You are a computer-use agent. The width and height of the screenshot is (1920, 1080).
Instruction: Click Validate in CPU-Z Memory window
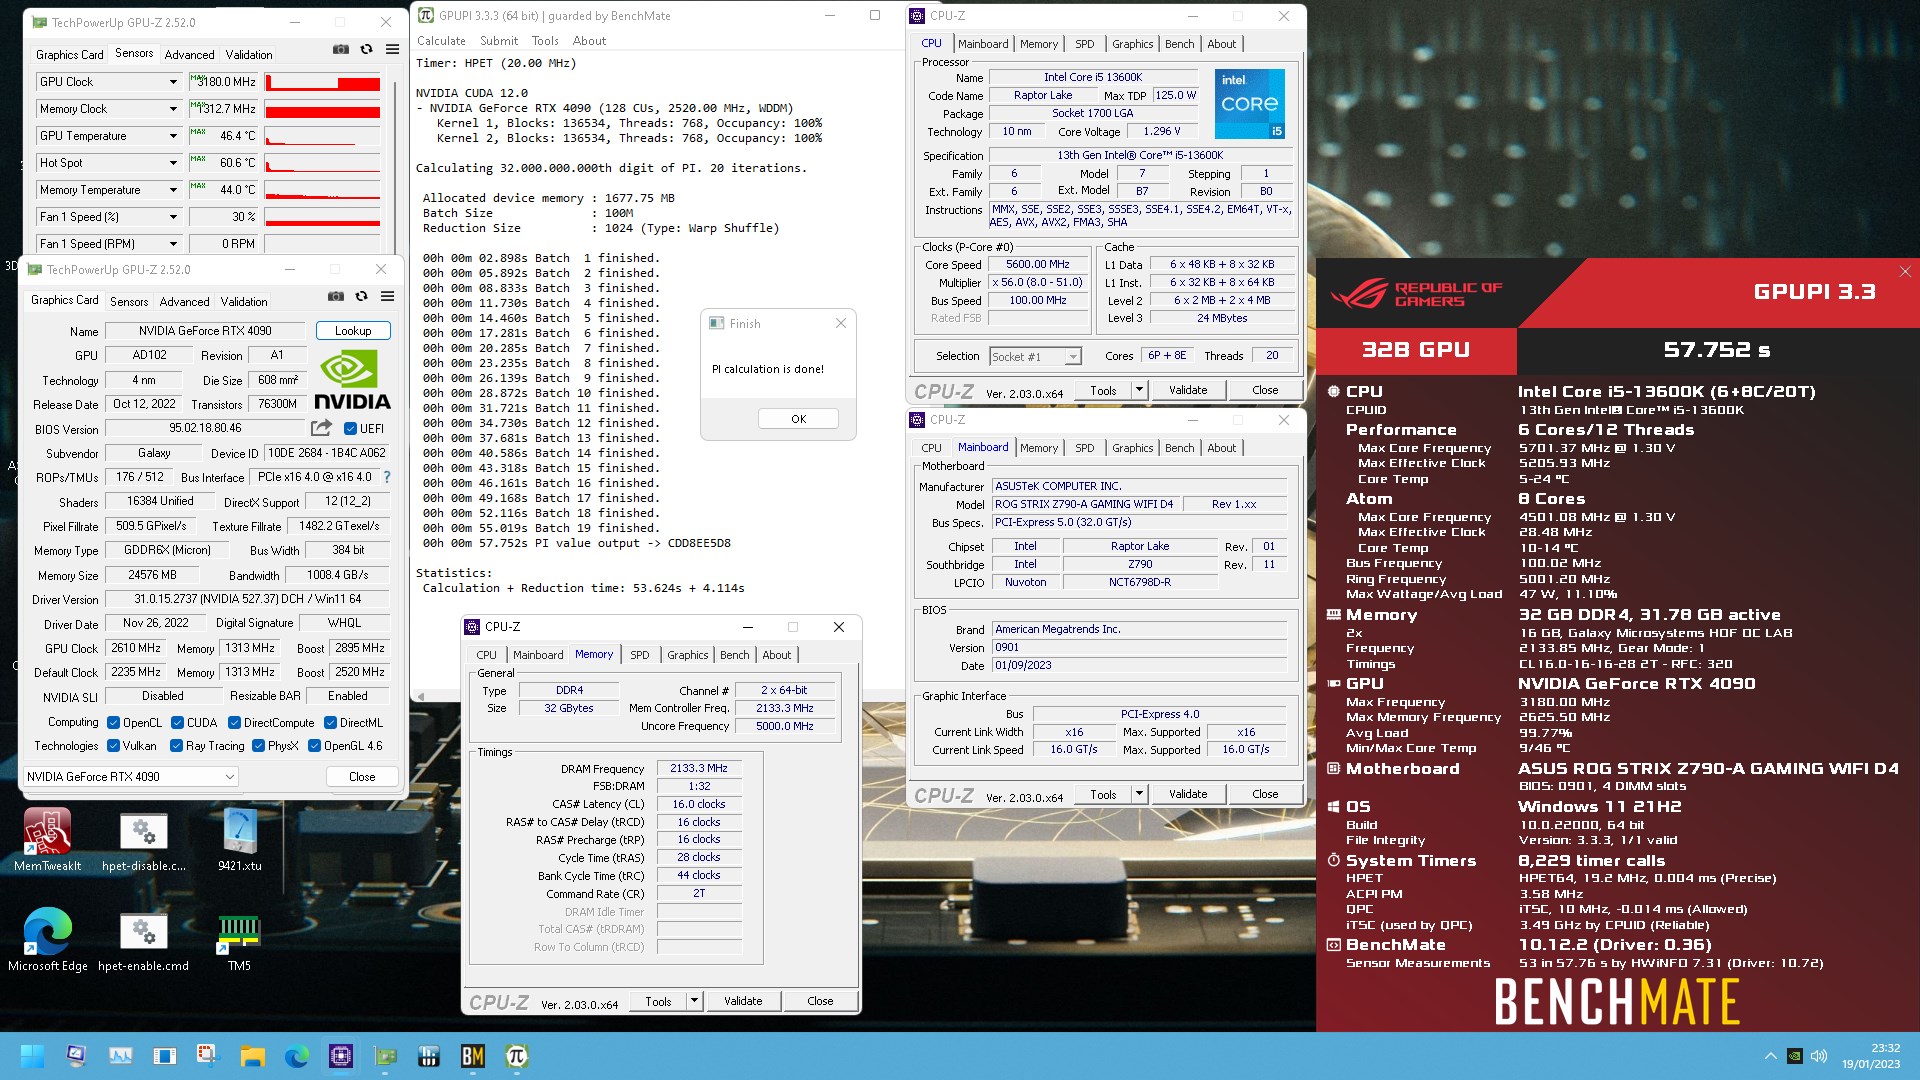coord(743,1001)
